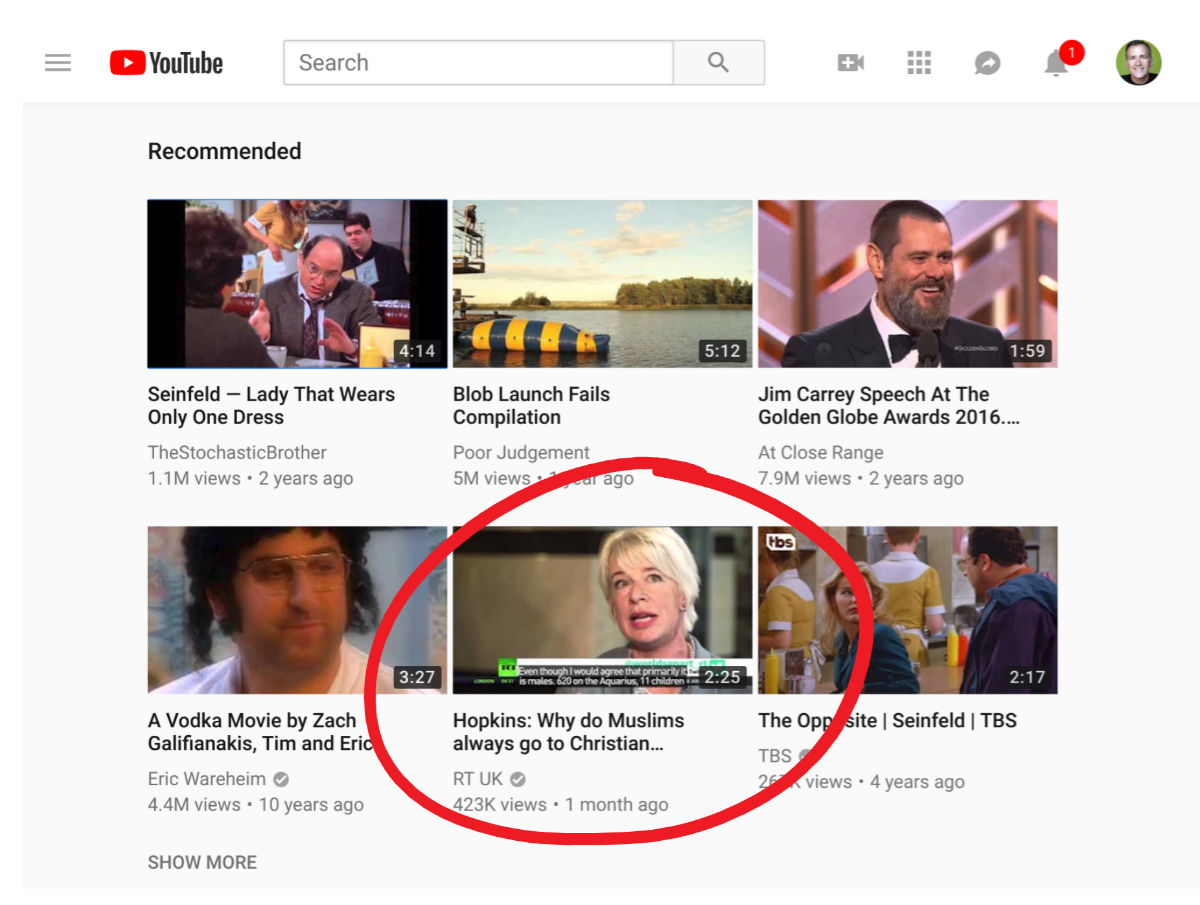Image resolution: width=1200 pixels, height=905 pixels.
Task: Open the upload video camera icon
Action: coord(851,63)
